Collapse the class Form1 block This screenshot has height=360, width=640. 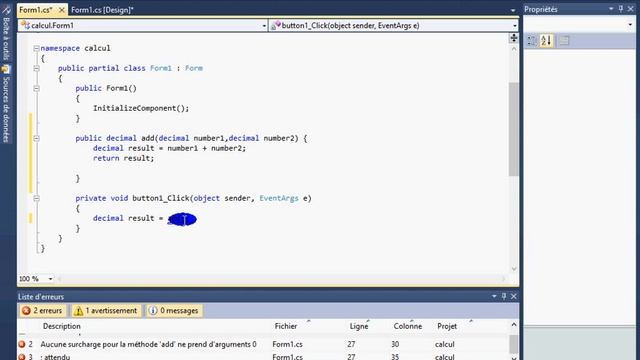(x=36, y=68)
